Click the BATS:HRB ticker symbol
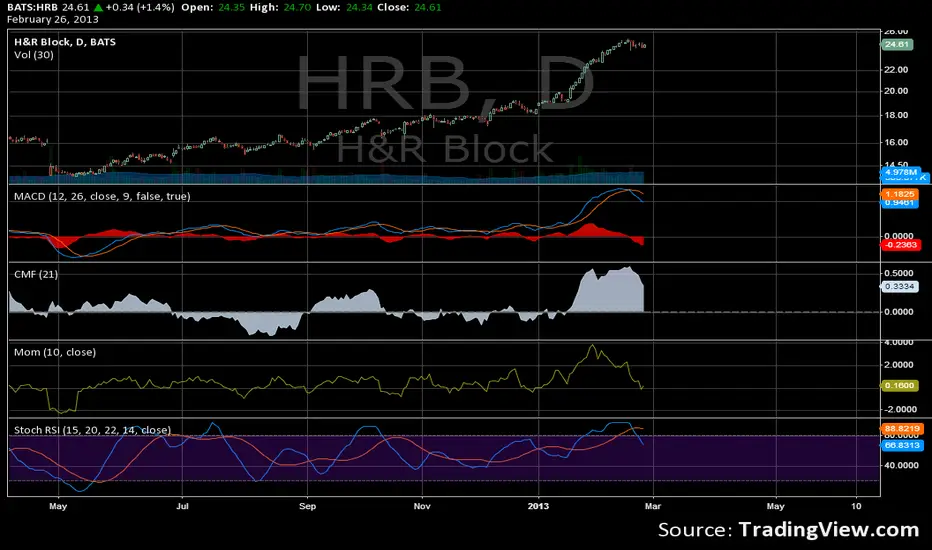This screenshot has height=550, width=932. pos(33,7)
